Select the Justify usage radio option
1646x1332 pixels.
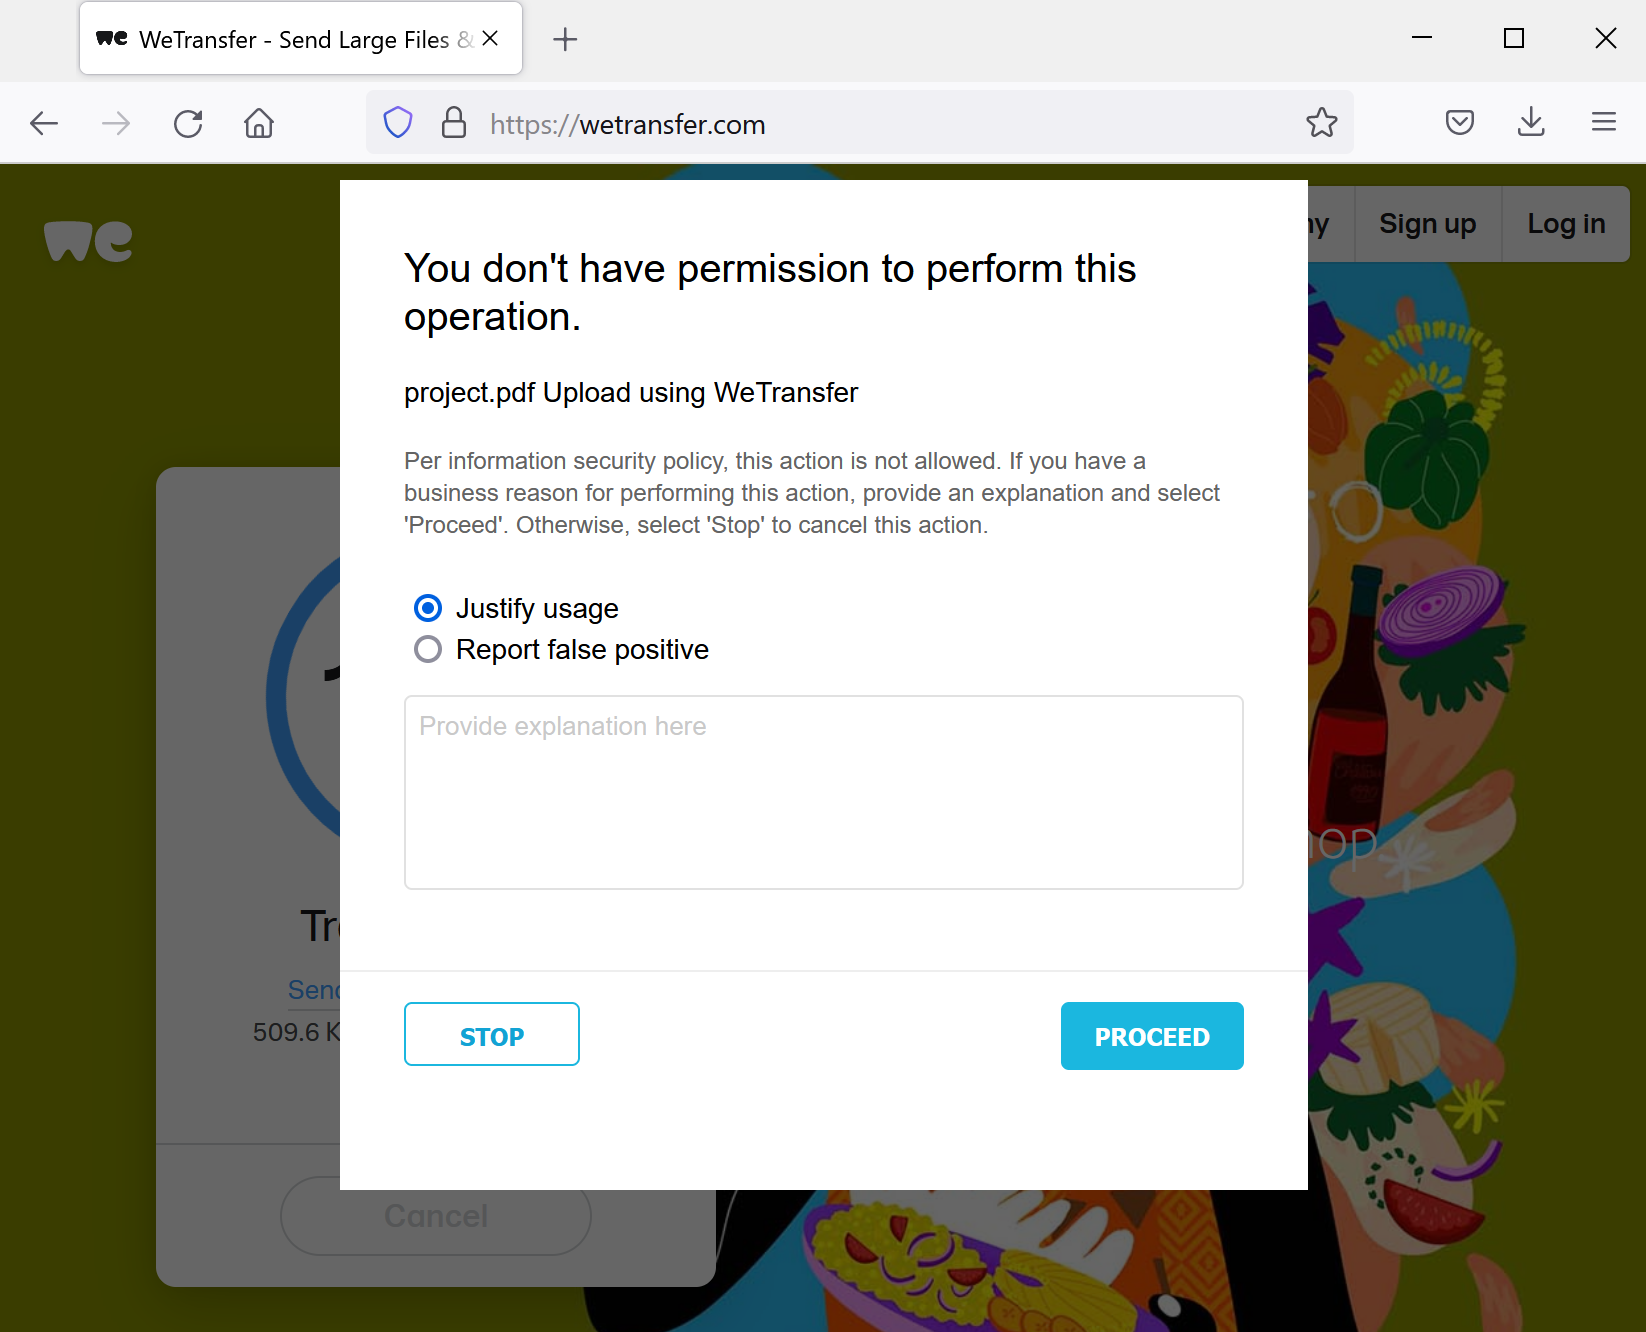(x=428, y=608)
